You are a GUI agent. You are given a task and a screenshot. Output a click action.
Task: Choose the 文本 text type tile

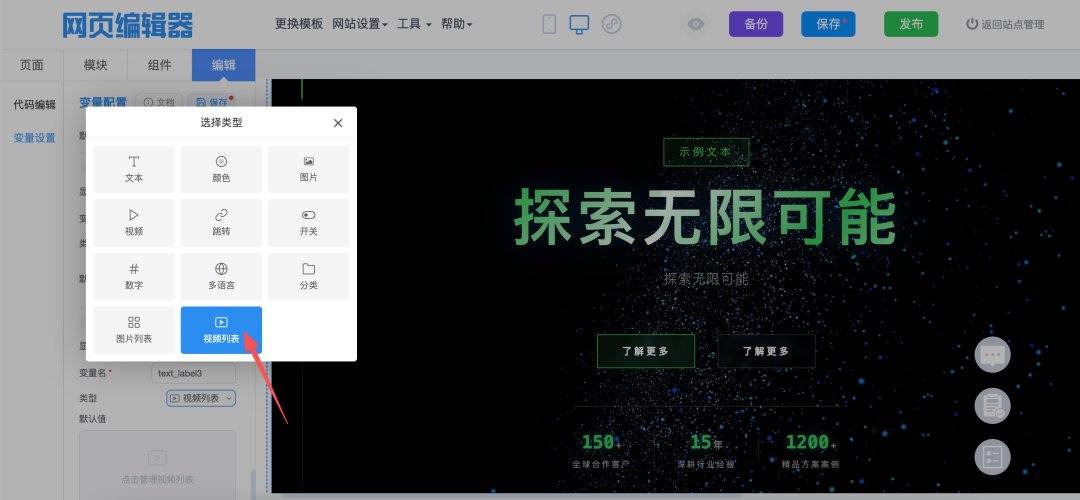pos(134,169)
